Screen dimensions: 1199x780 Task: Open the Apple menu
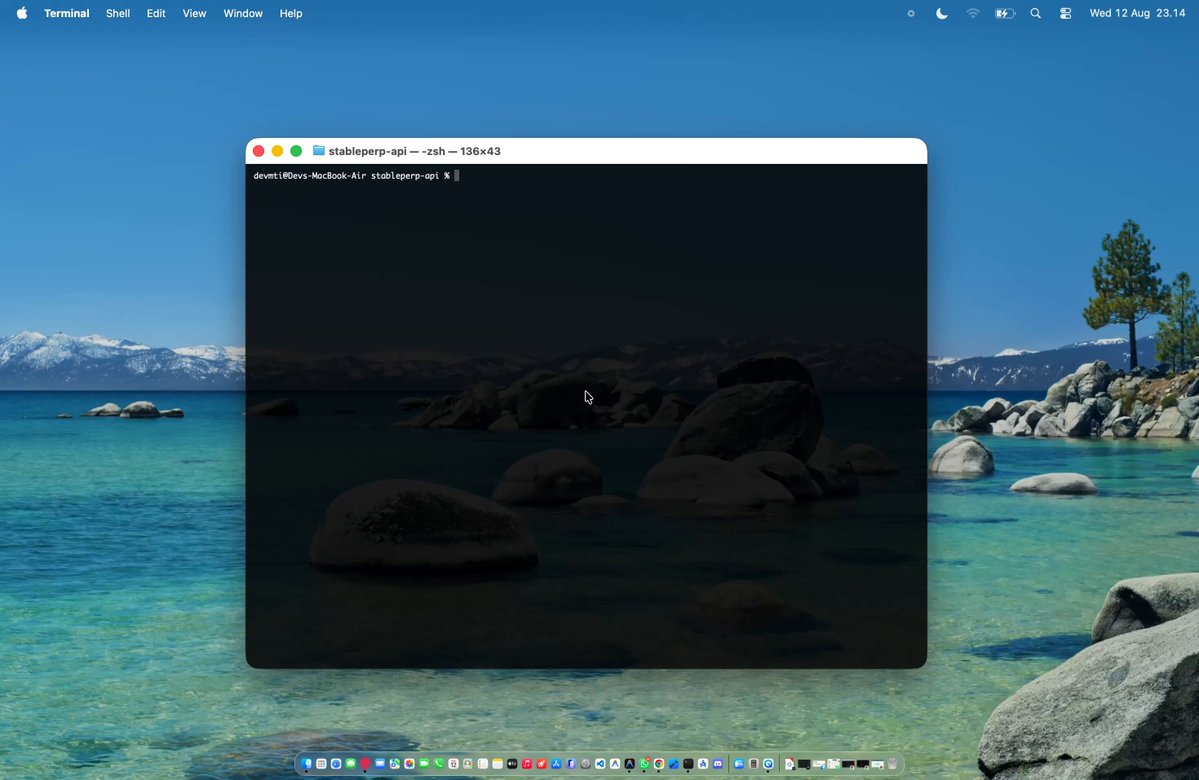22,13
